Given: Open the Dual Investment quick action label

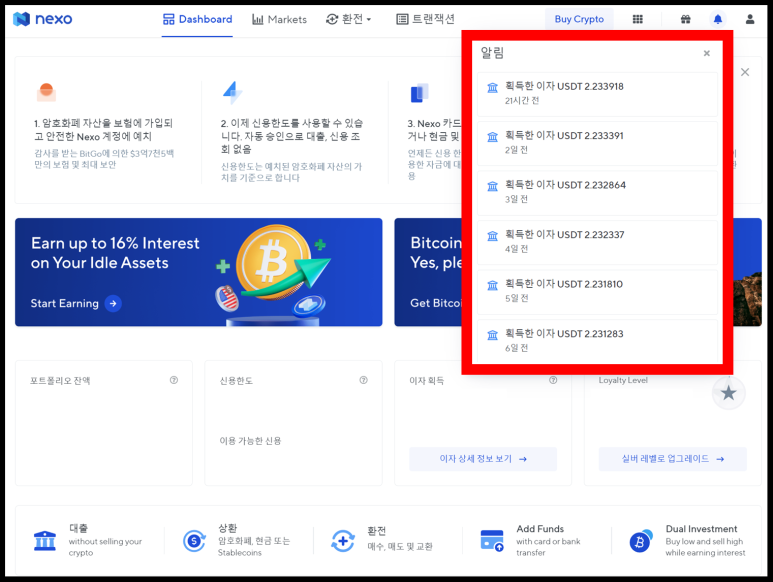Looking at the screenshot, I should click(x=702, y=529).
